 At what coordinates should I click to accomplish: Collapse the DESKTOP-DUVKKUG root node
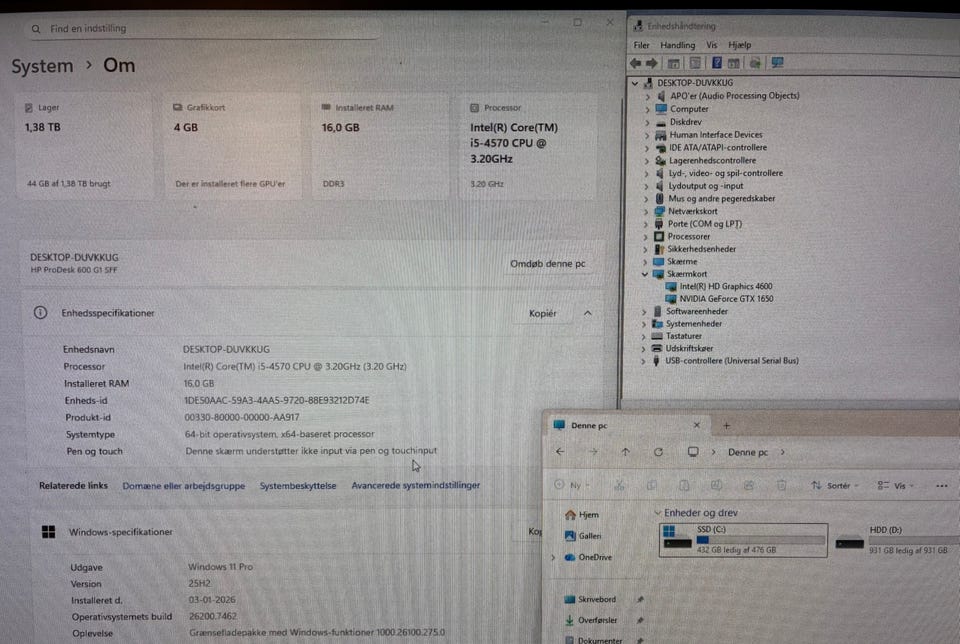[635, 83]
